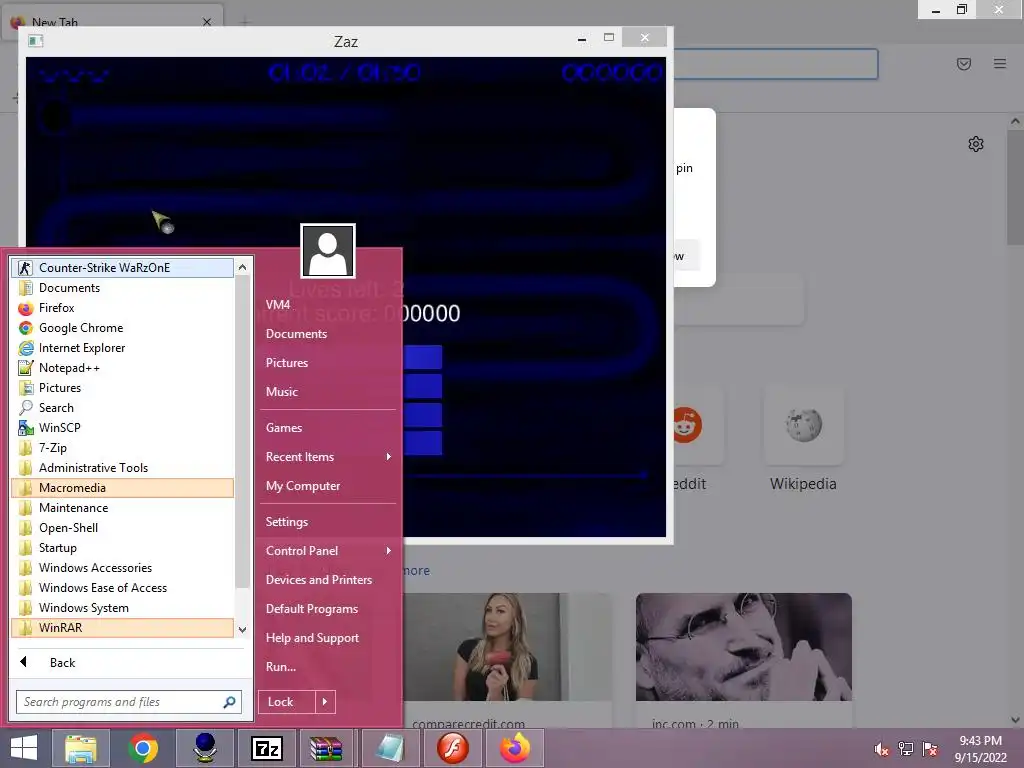Click the magnifier icon in the search box
Screen dimensions: 1024x768
(229, 702)
